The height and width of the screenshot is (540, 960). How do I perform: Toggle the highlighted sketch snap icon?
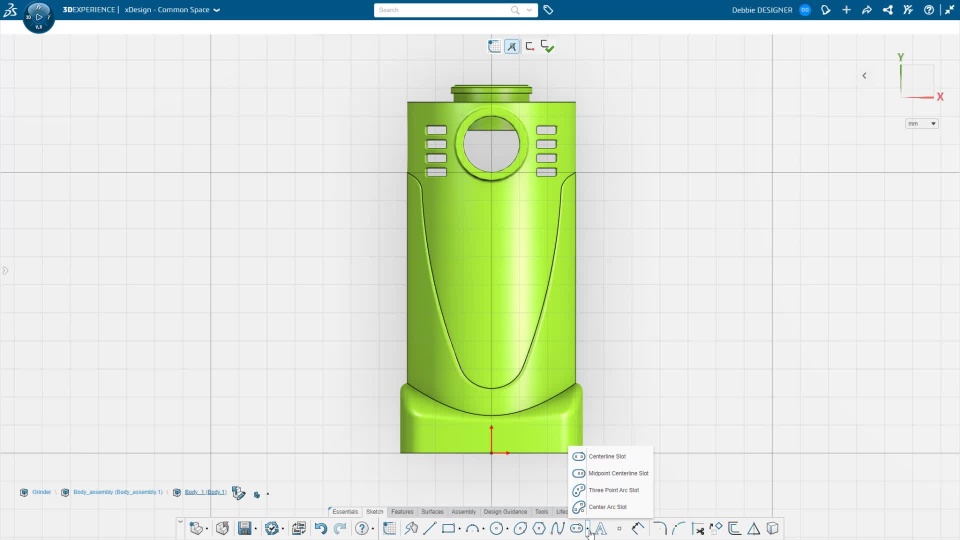512,46
